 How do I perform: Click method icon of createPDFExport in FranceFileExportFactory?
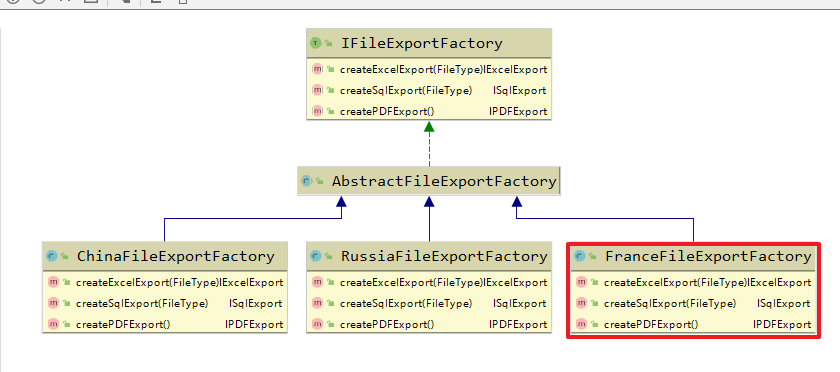[581, 324]
